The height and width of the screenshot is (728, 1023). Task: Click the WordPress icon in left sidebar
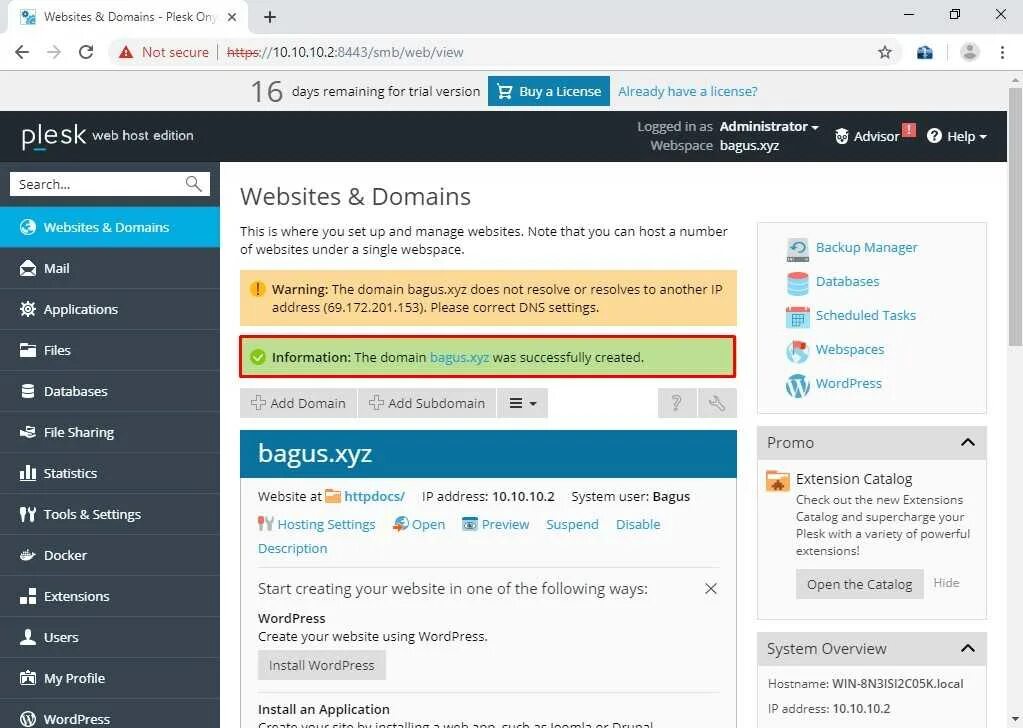(27, 719)
